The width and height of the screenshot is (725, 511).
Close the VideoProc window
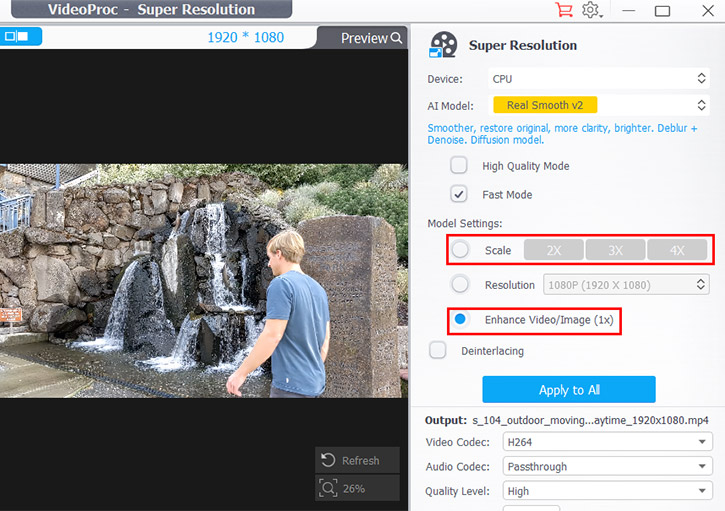707,10
